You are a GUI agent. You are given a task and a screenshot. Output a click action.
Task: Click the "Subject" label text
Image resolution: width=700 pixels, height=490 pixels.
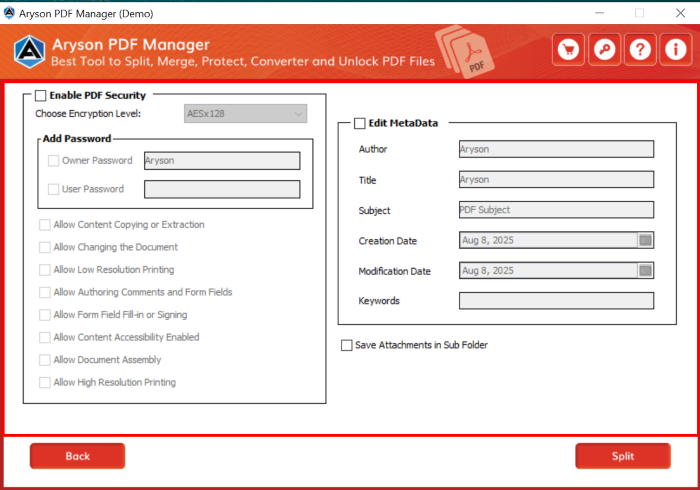tap(375, 211)
